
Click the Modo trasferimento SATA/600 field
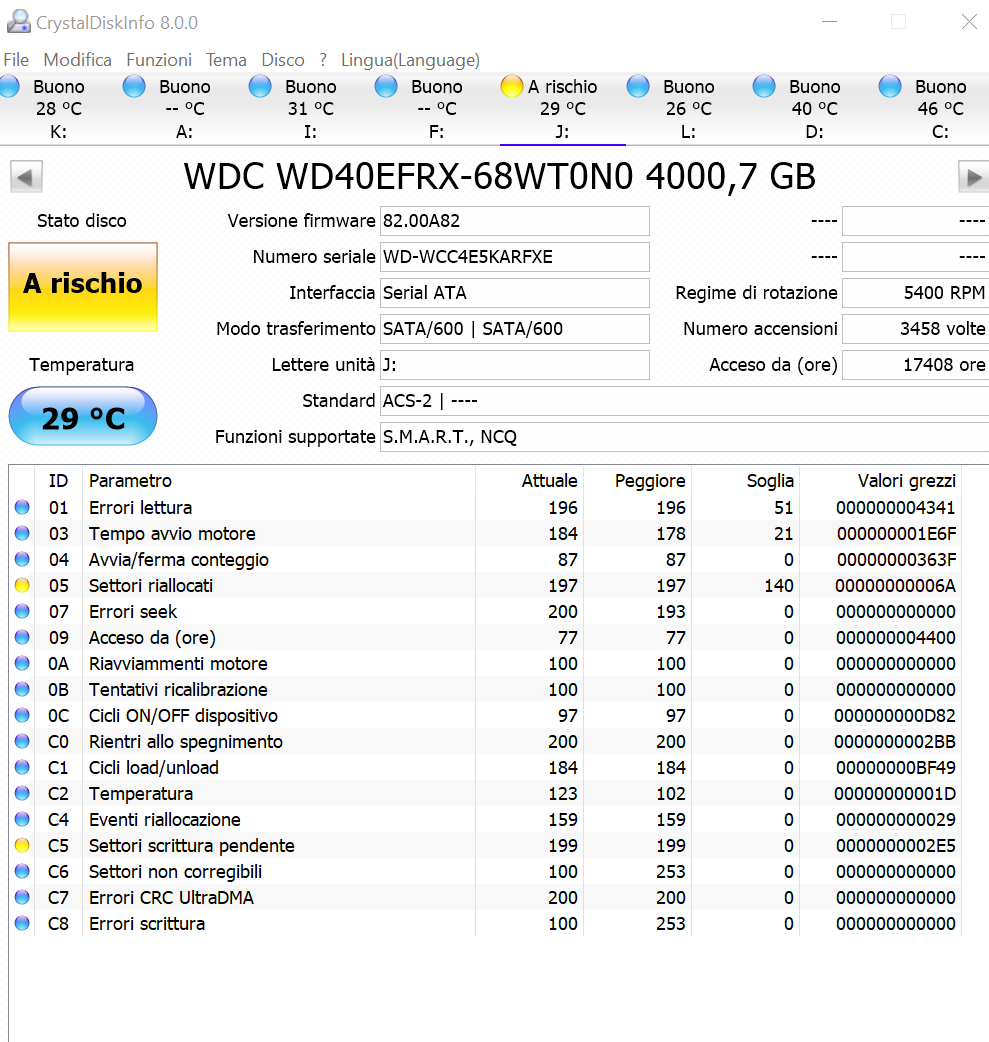(x=514, y=328)
